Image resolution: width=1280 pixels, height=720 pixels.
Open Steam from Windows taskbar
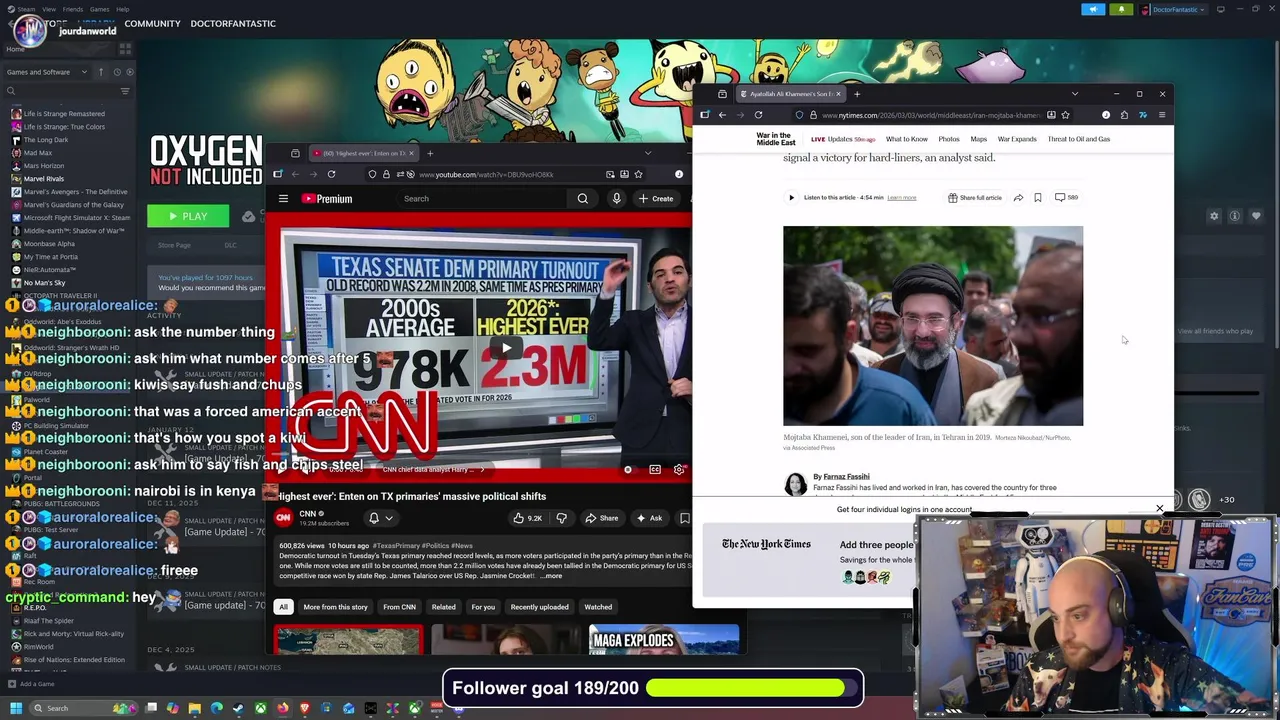click(238, 708)
